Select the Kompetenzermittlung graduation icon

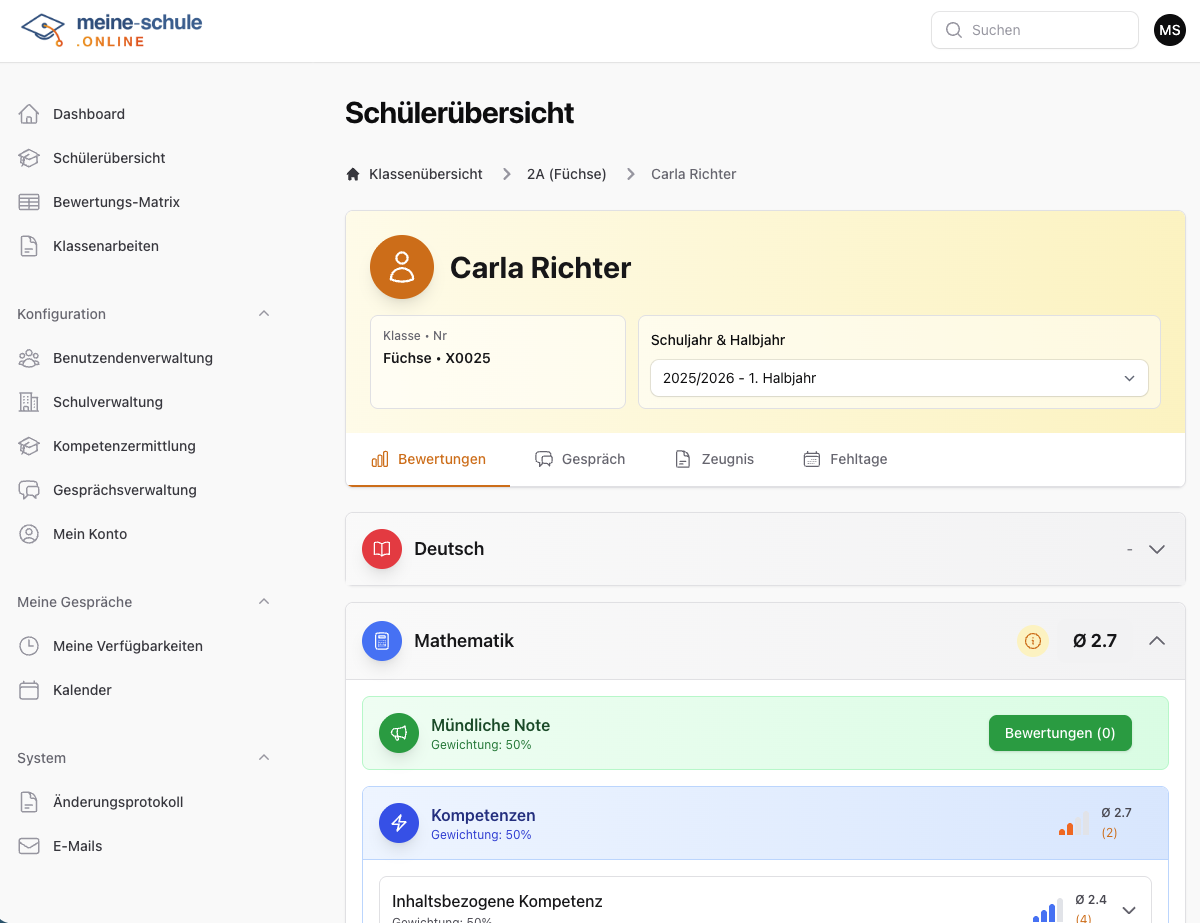coord(27,445)
